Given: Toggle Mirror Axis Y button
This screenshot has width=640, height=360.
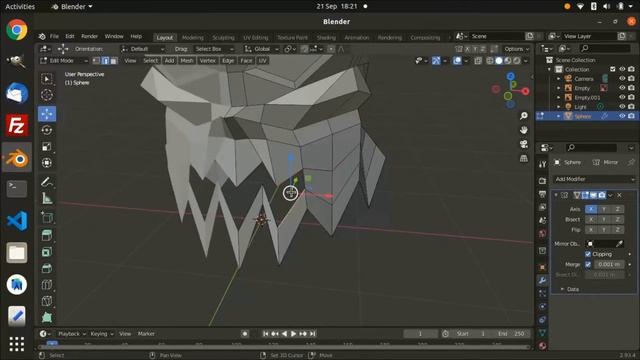Looking at the screenshot, I should click(x=604, y=209).
